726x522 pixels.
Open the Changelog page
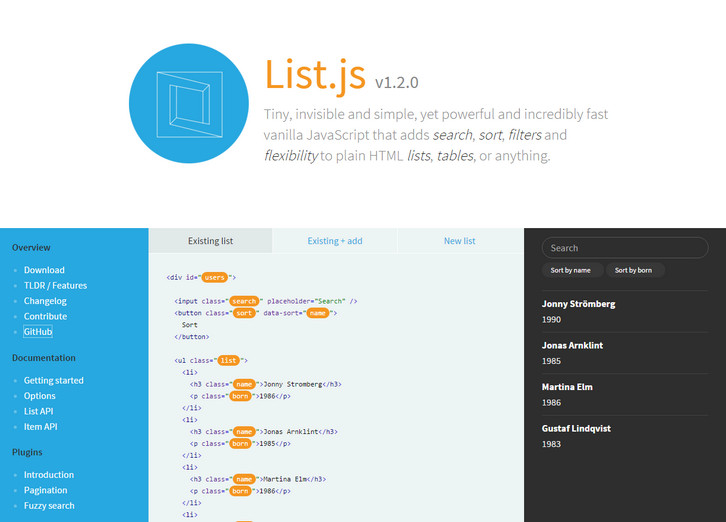(x=45, y=301)
